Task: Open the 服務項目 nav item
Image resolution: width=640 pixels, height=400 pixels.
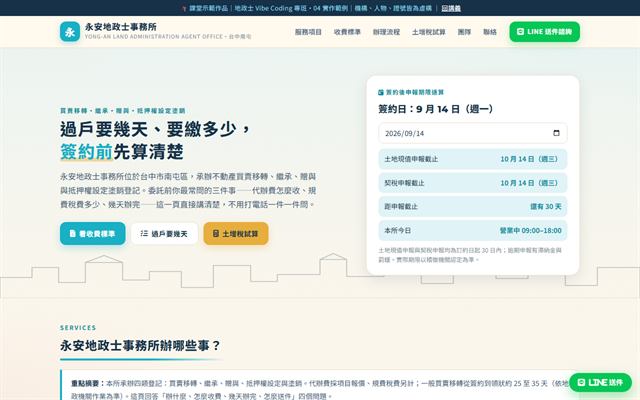Action: point(308,32)
